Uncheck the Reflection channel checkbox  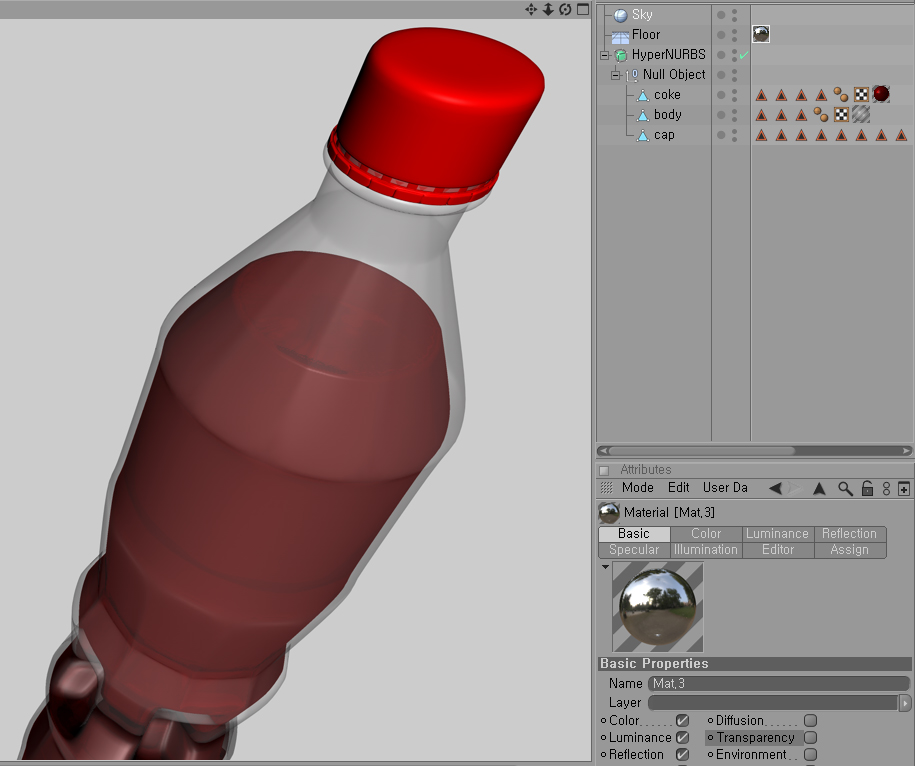click(682, 754)
